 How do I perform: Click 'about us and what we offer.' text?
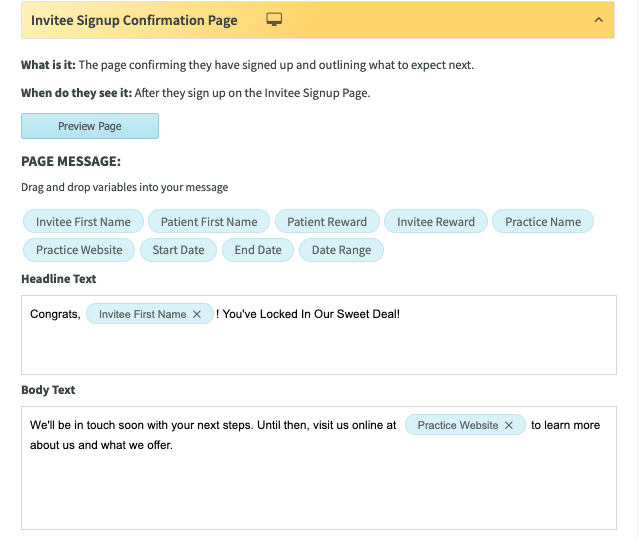[x=101, y=445]
